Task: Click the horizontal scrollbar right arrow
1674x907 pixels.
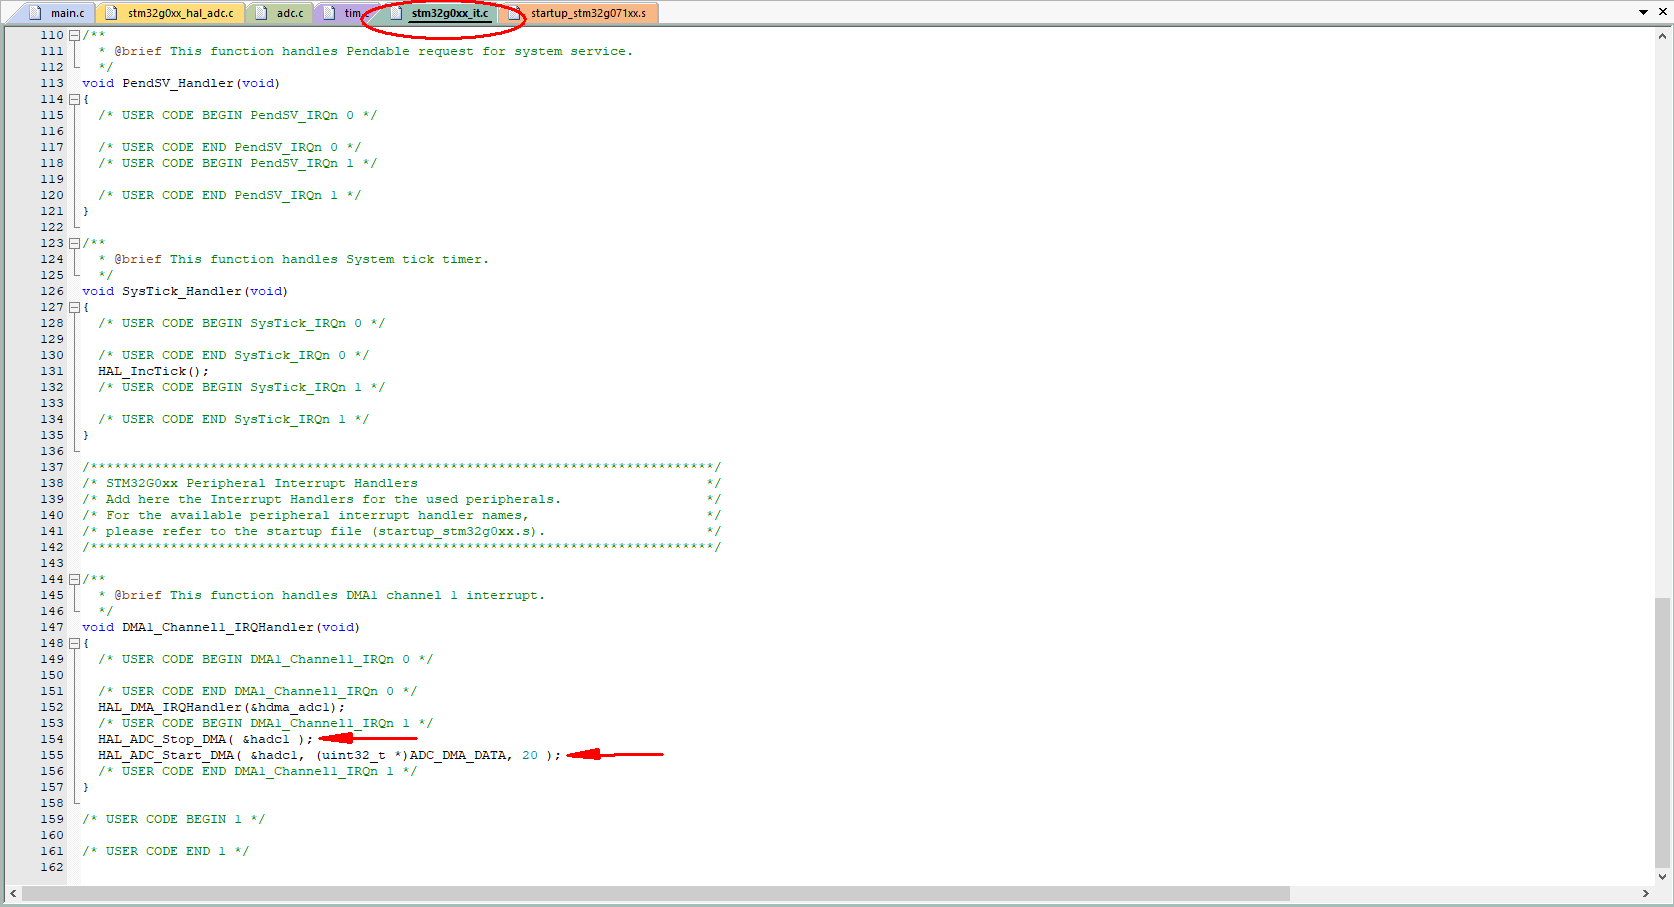Action: [1645, 893]
